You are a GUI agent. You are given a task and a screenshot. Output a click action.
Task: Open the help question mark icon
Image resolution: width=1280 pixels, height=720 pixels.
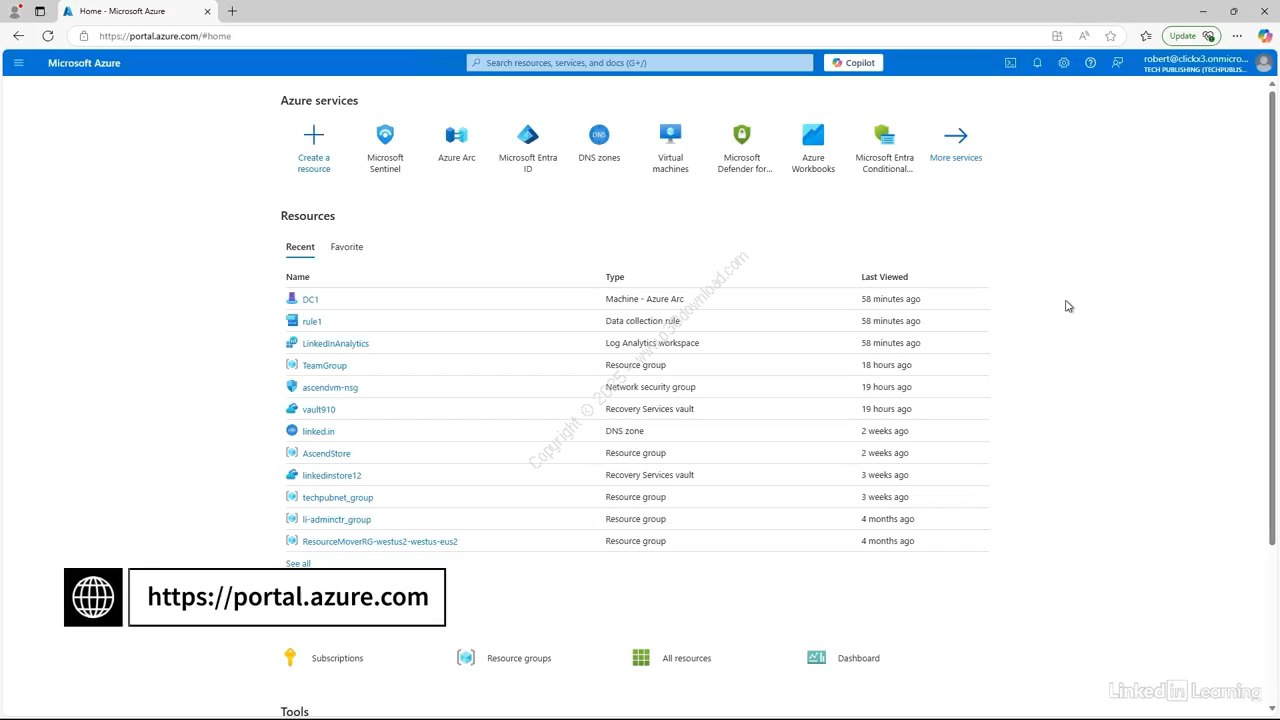1090,63
